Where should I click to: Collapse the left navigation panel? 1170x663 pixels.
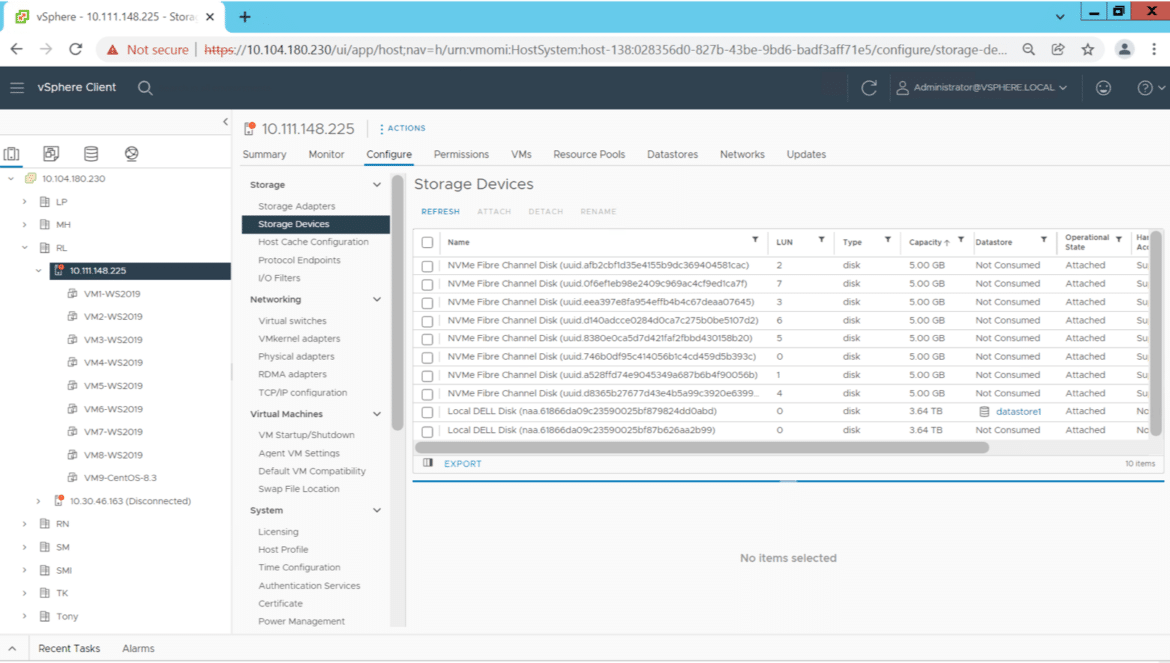225,122
